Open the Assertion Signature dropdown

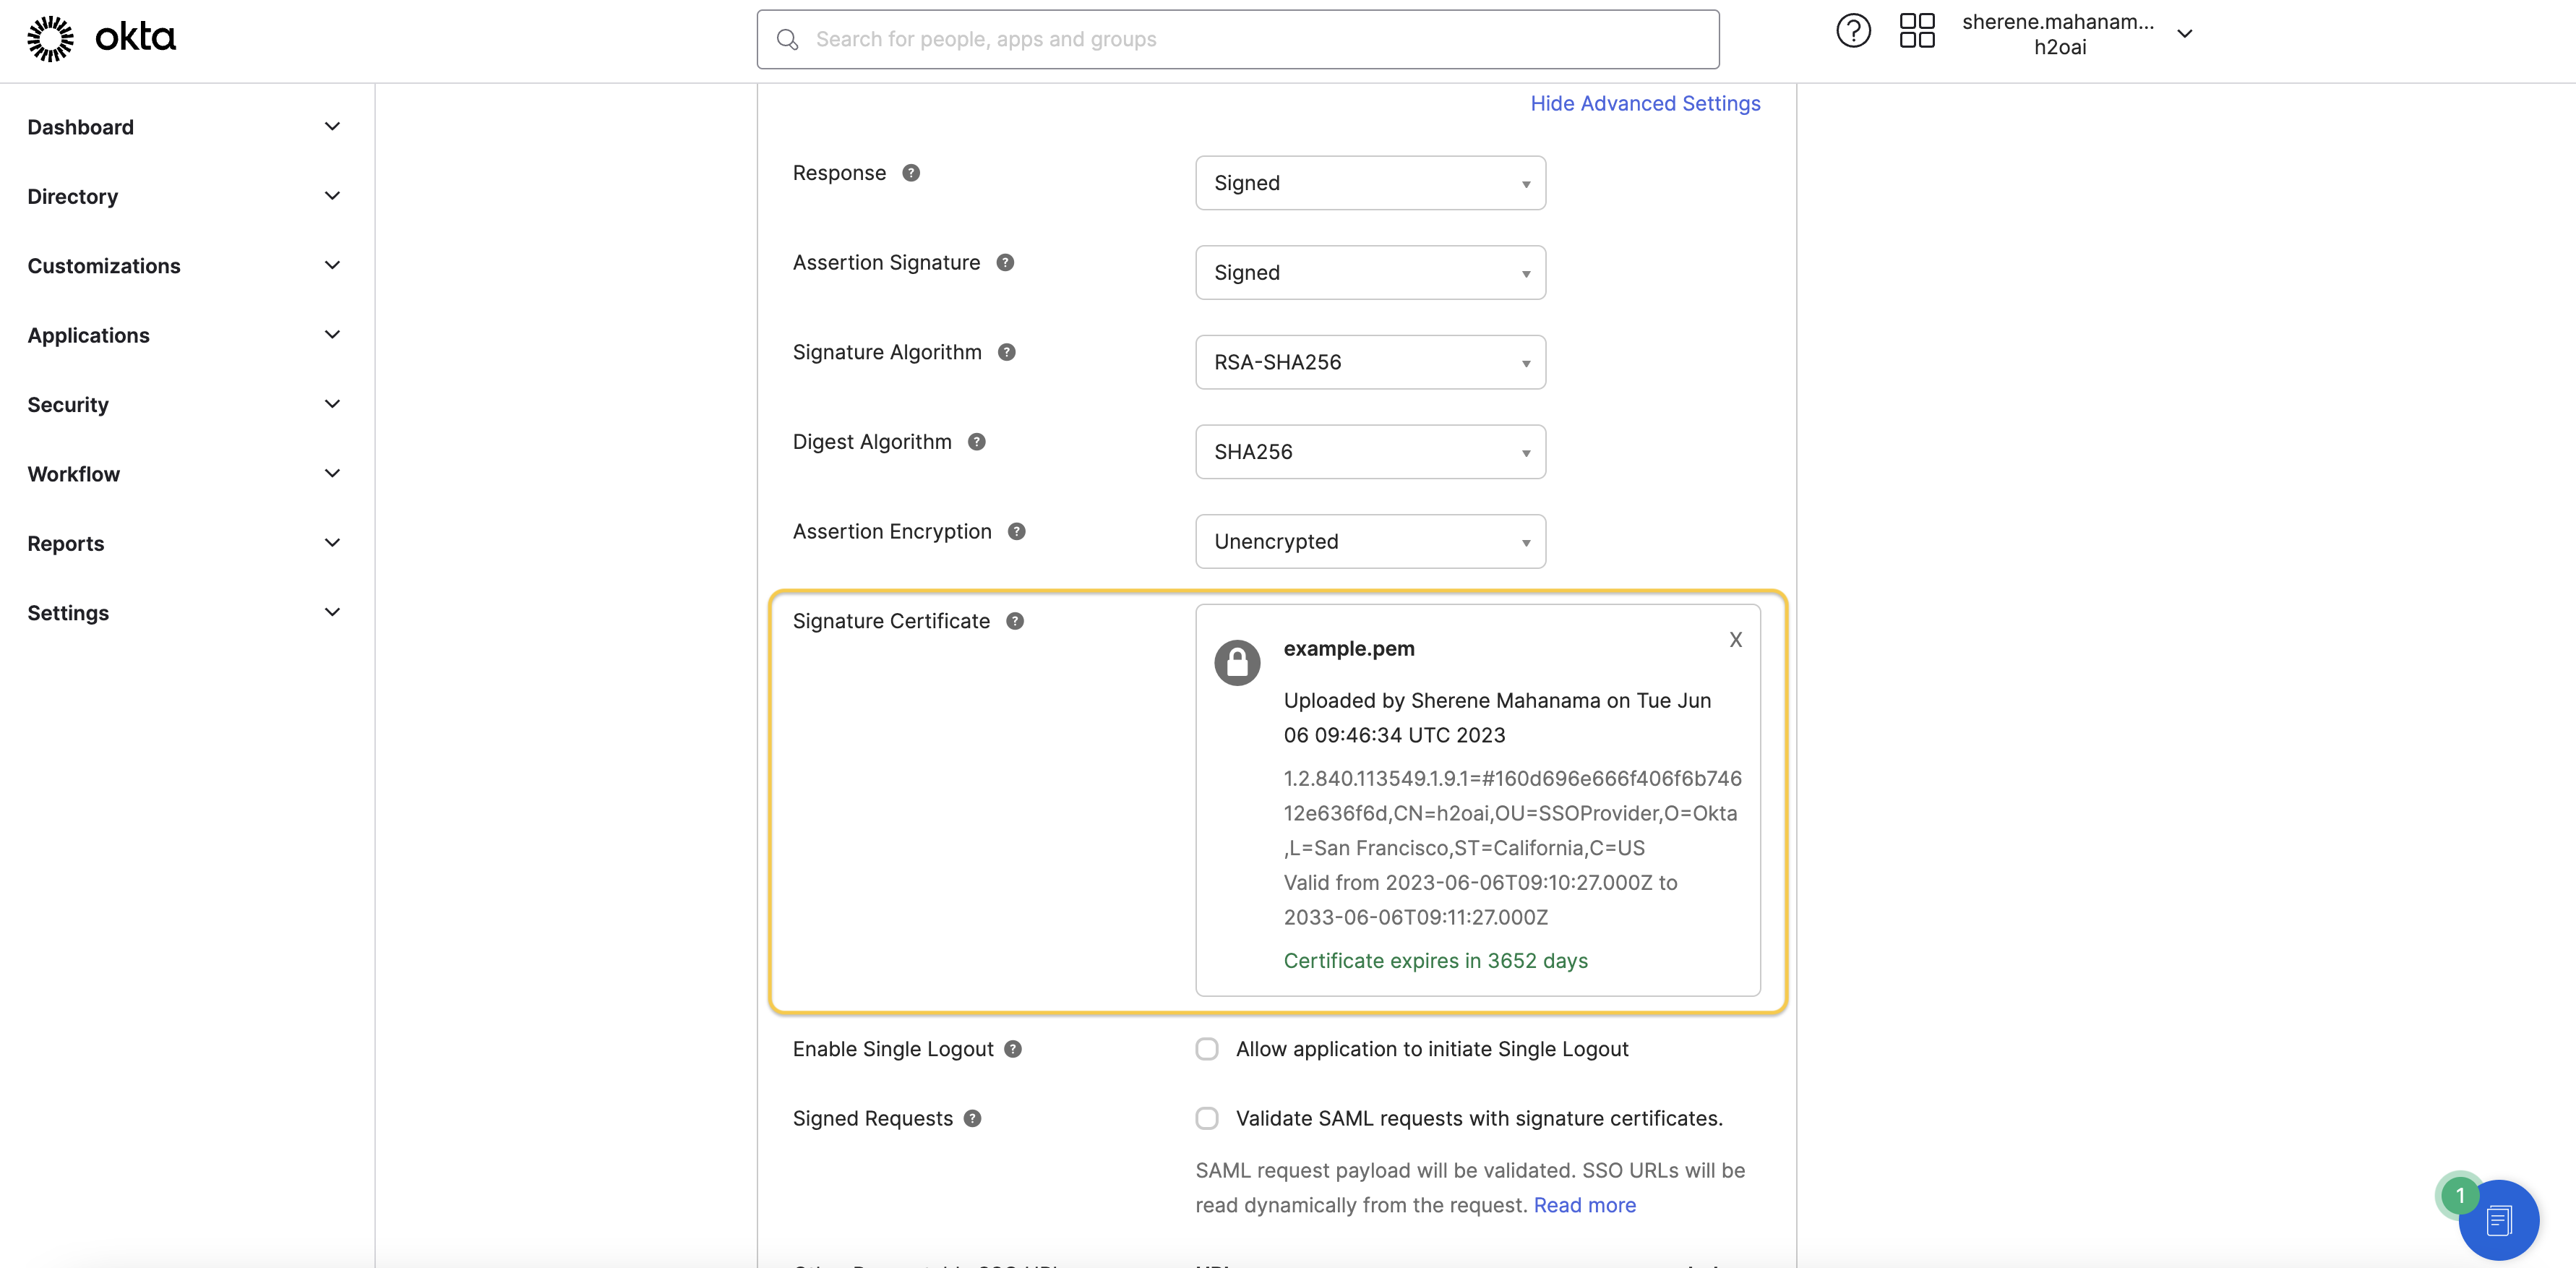point(1370,273)
